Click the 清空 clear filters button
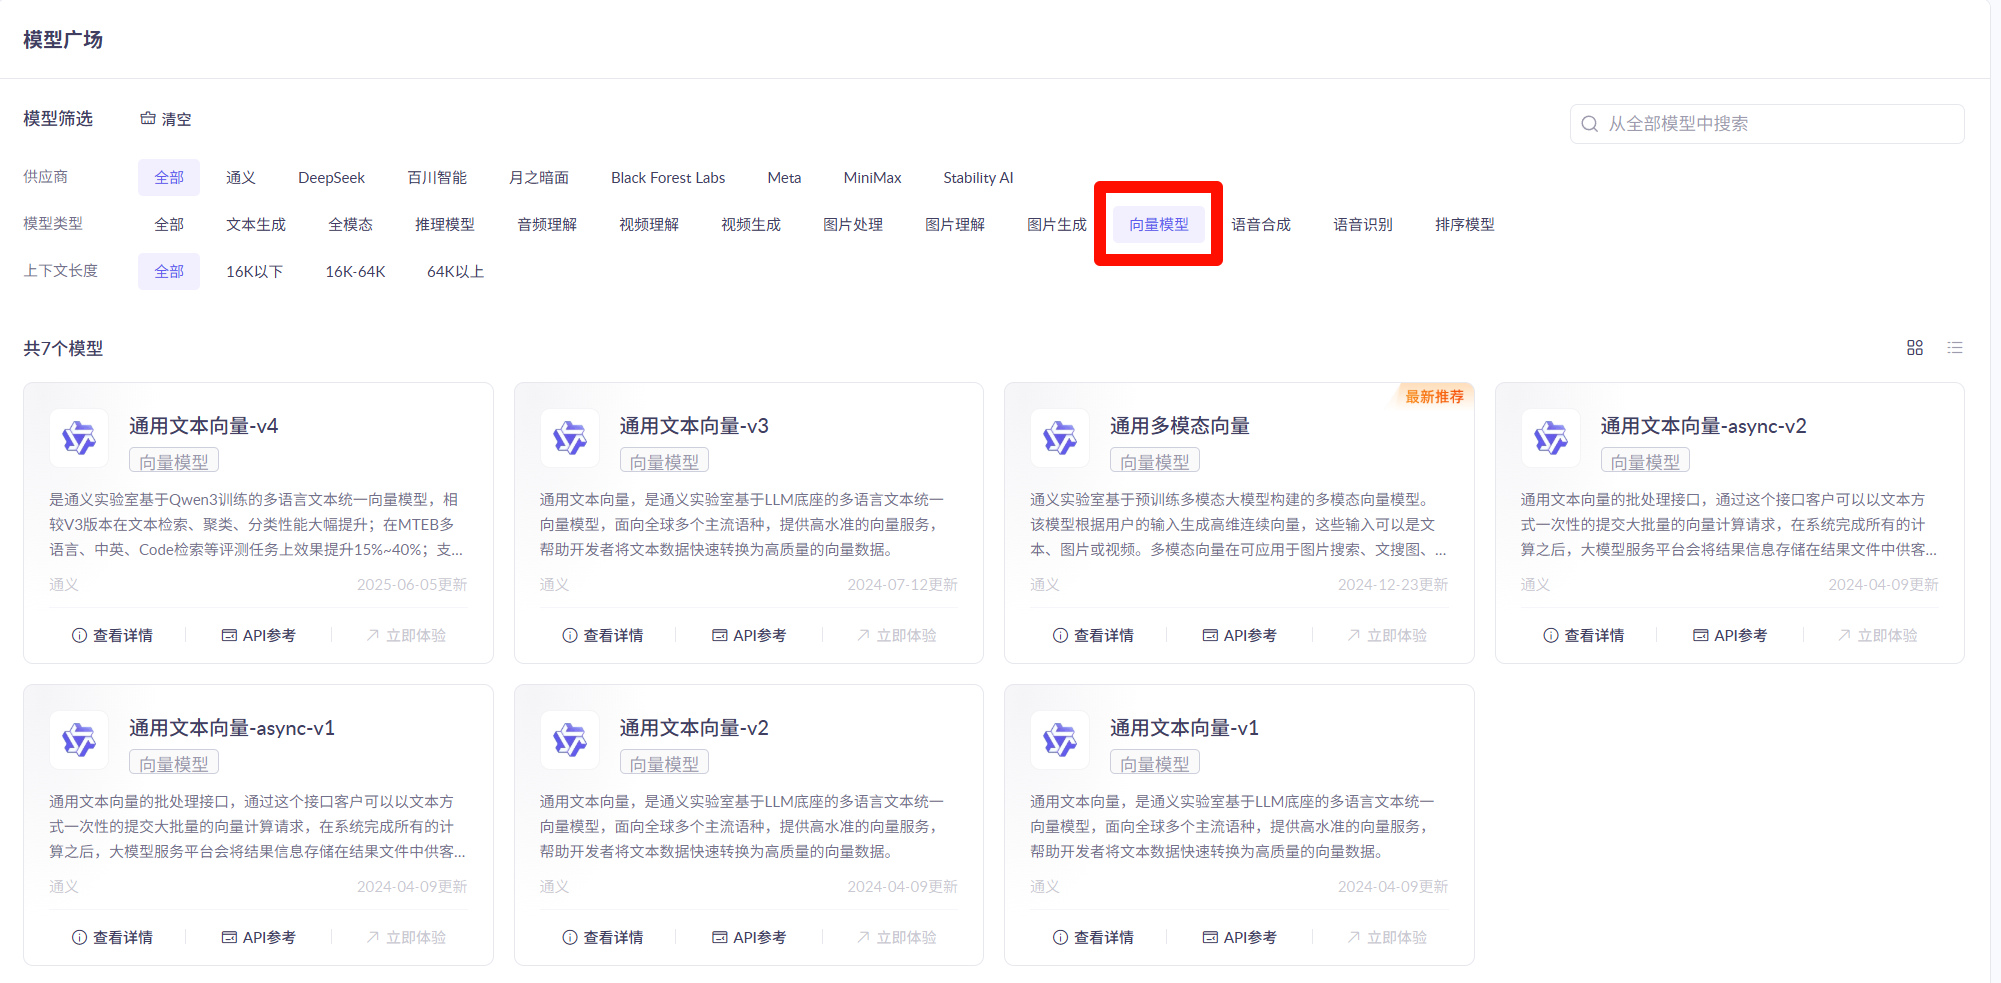 click(x=166, y=119)
